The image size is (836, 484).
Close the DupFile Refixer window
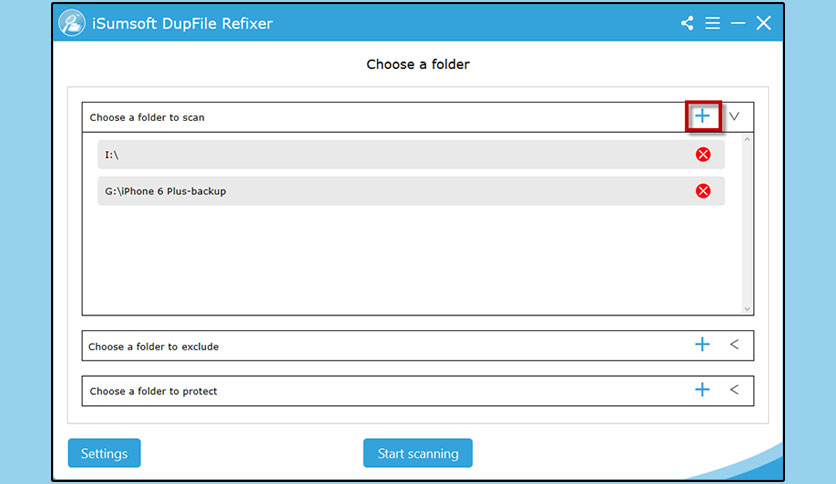tap(763, 23)
